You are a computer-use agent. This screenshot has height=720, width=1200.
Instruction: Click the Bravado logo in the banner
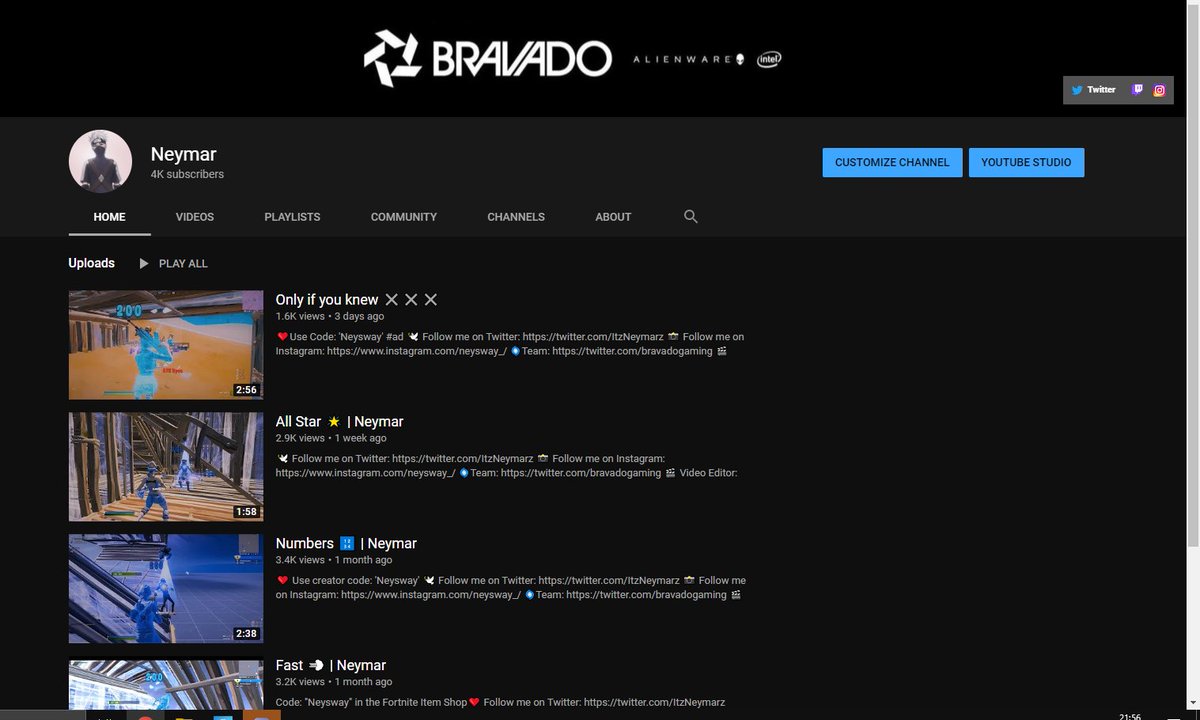pyautogui.click(x=486, y=59)
